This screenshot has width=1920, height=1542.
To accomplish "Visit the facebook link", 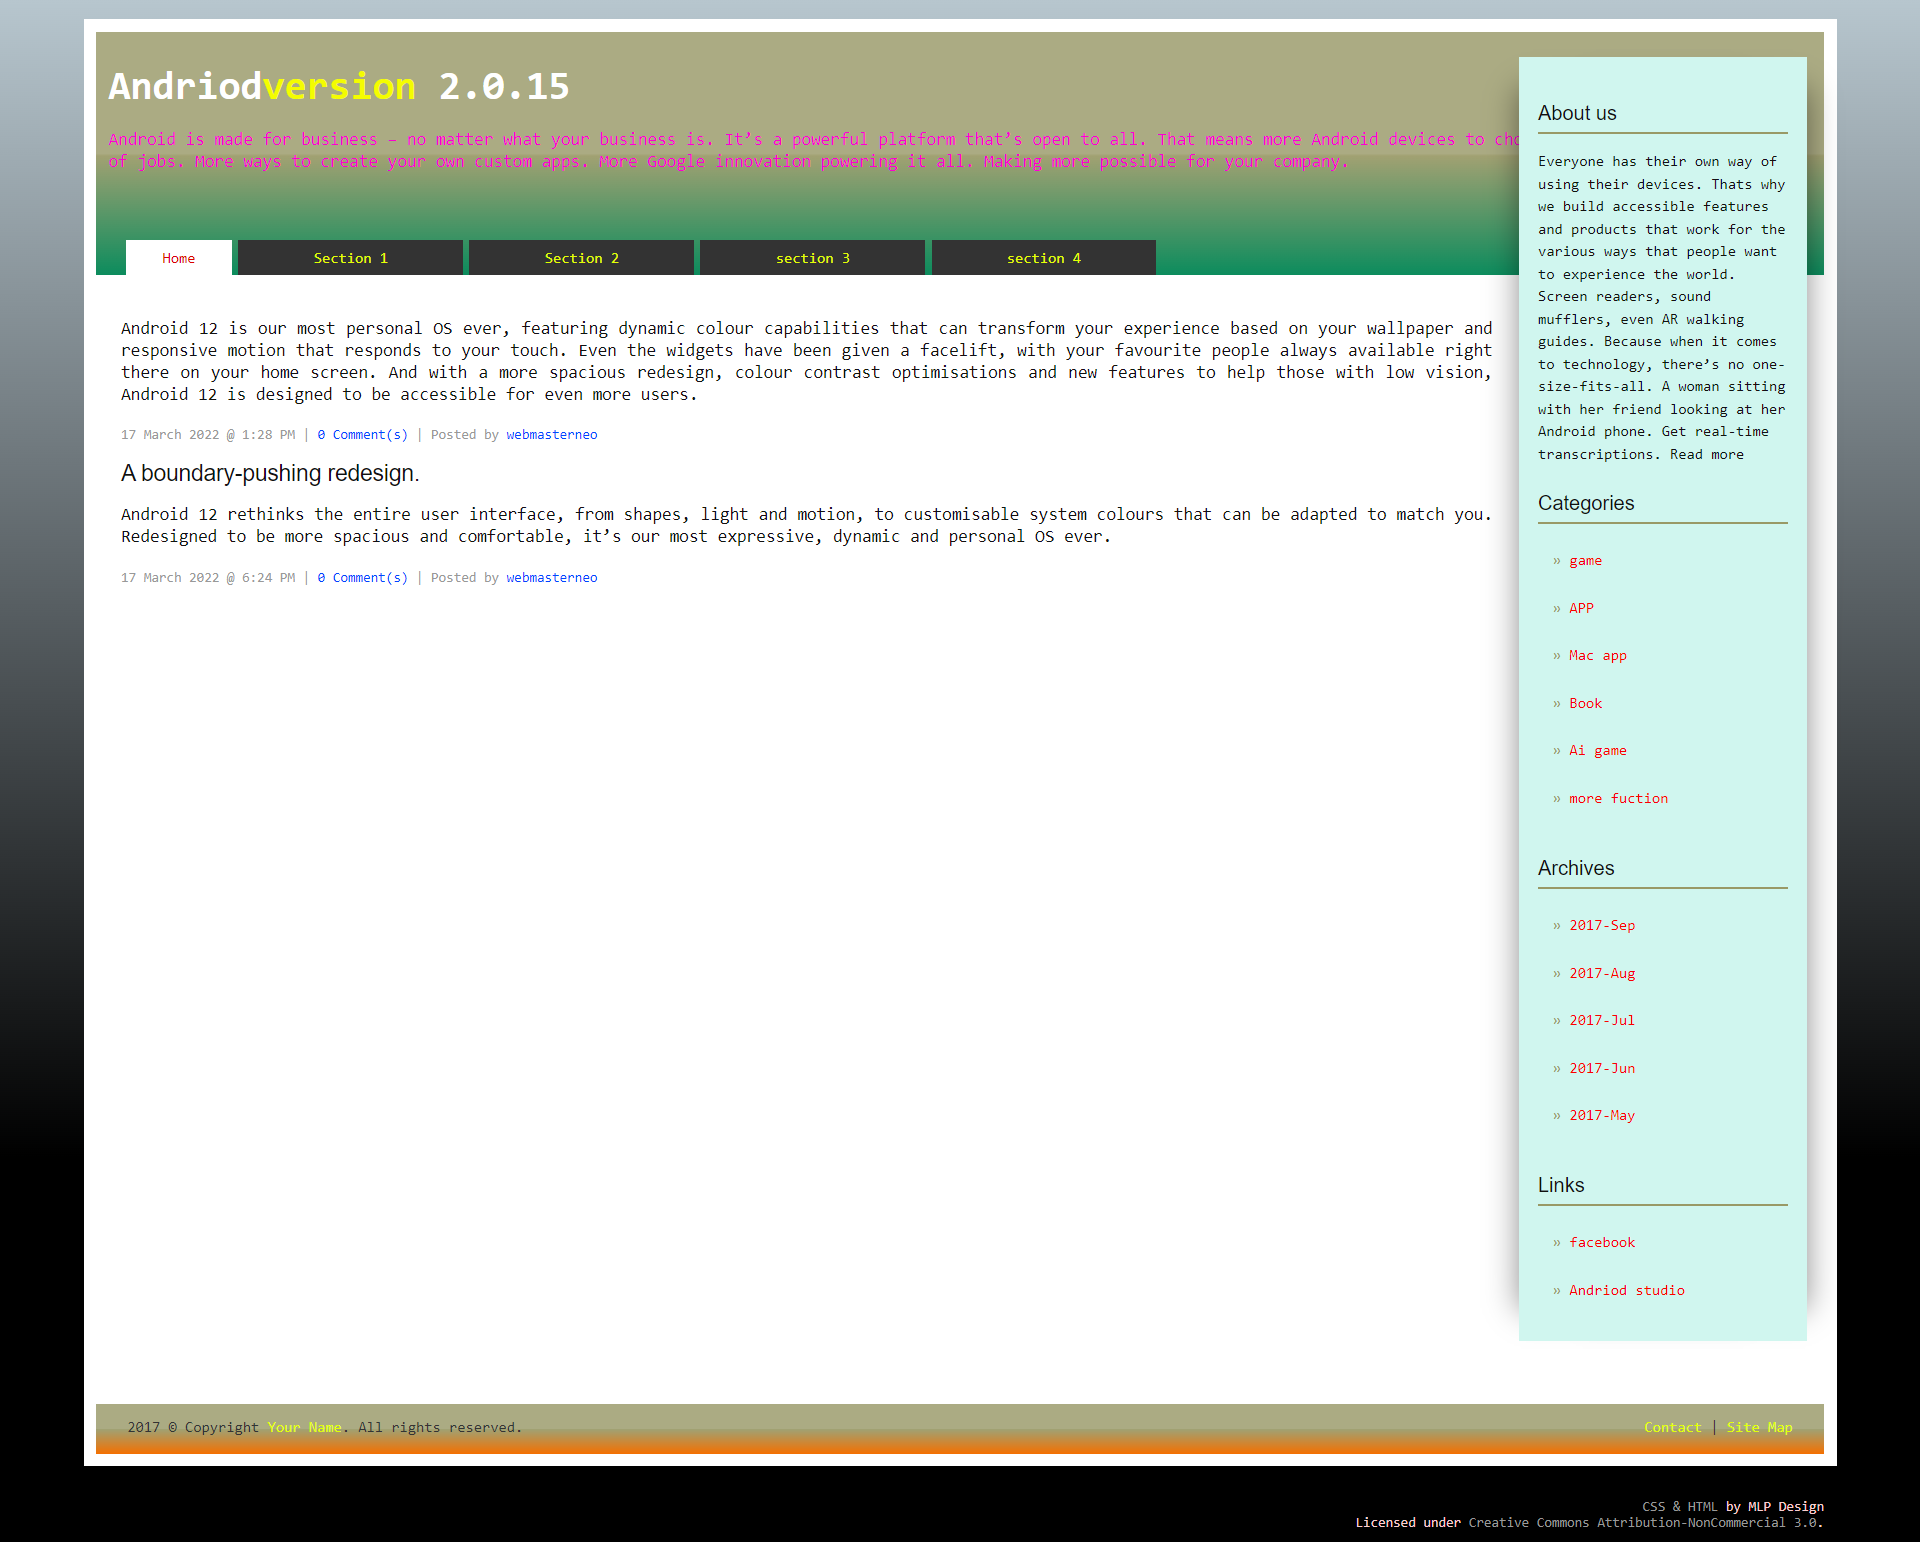I will (1602, 1242).
